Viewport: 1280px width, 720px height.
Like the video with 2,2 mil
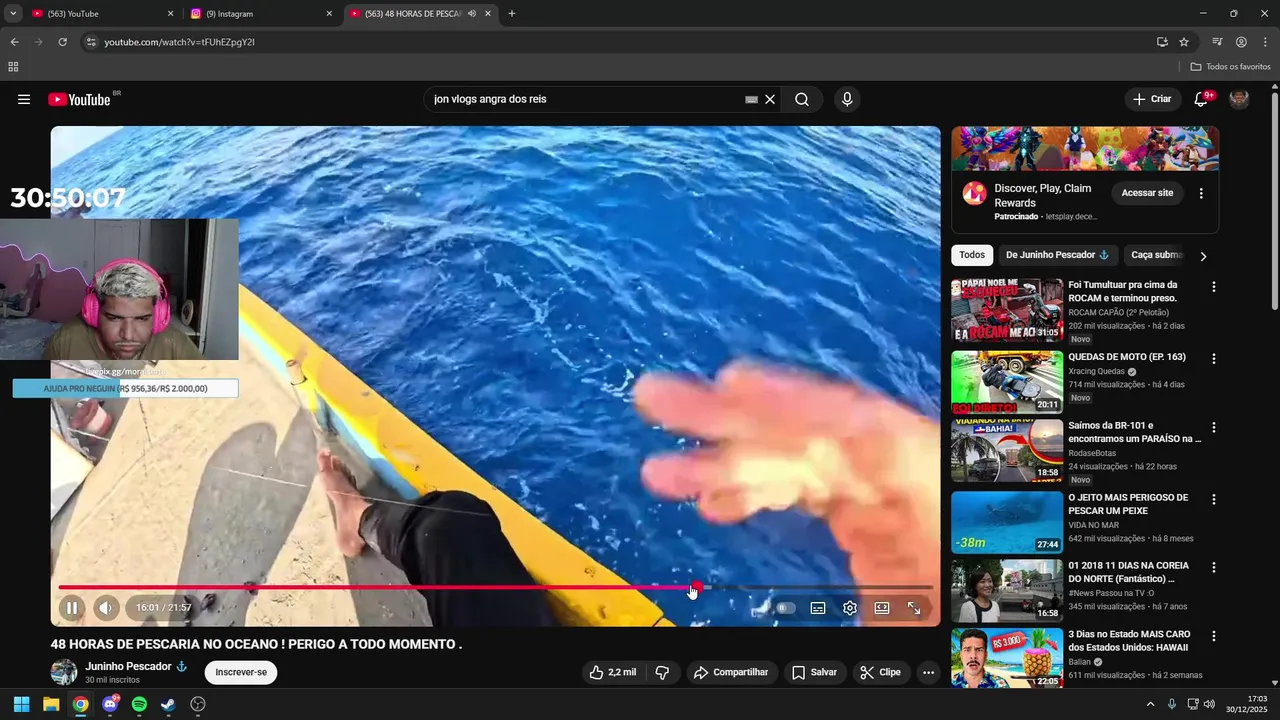(x=613, y=672)
